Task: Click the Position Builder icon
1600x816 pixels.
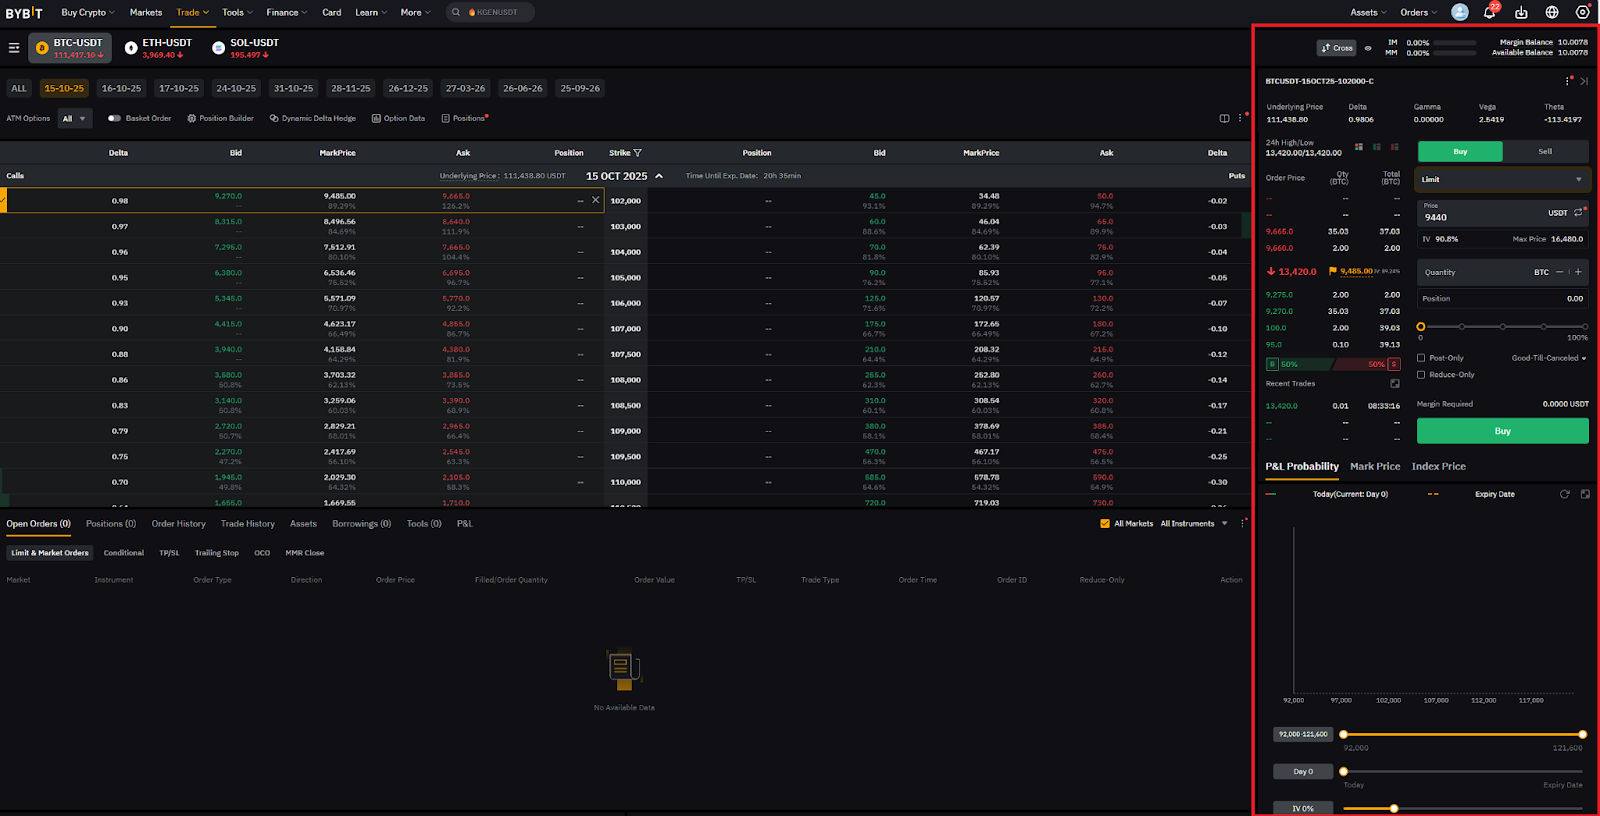Action: pos(192,118)
